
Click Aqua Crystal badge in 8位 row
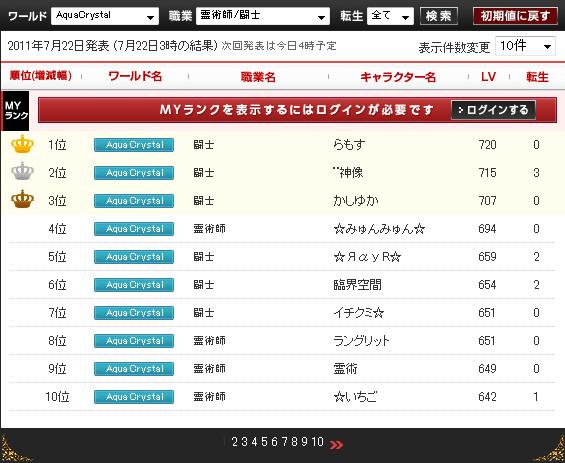134,341
